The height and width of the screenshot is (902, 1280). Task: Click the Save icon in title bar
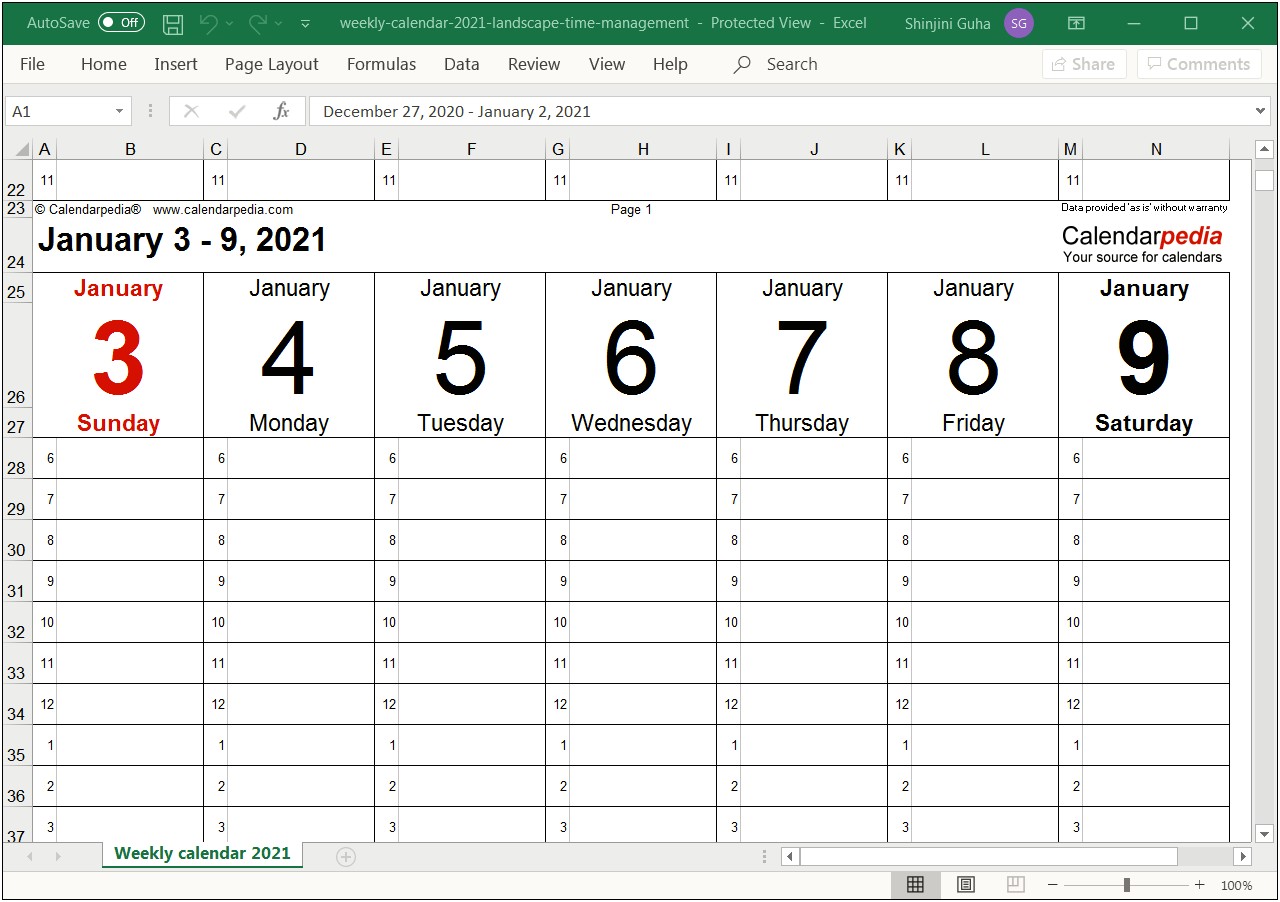point(173,23)
